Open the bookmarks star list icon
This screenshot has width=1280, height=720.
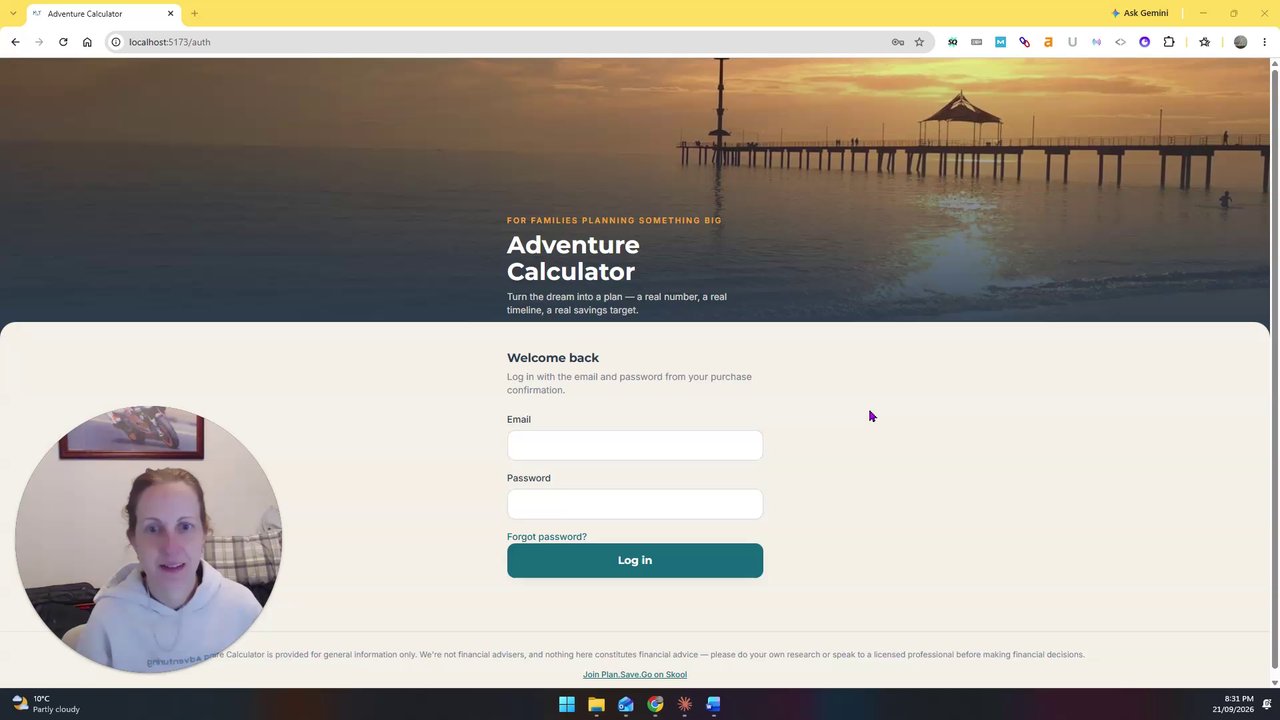click(x=1204, y=42)
